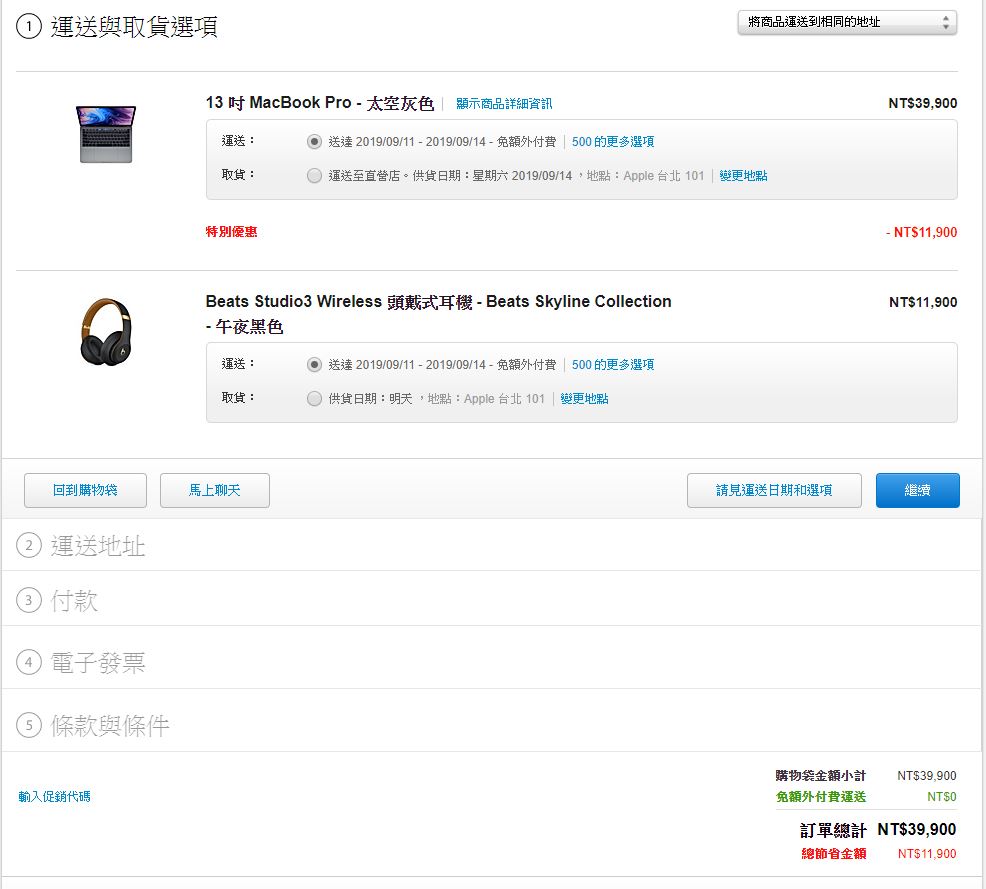Click 總節省金額 red label
The image size is (986, 889).
pos(833,853)
